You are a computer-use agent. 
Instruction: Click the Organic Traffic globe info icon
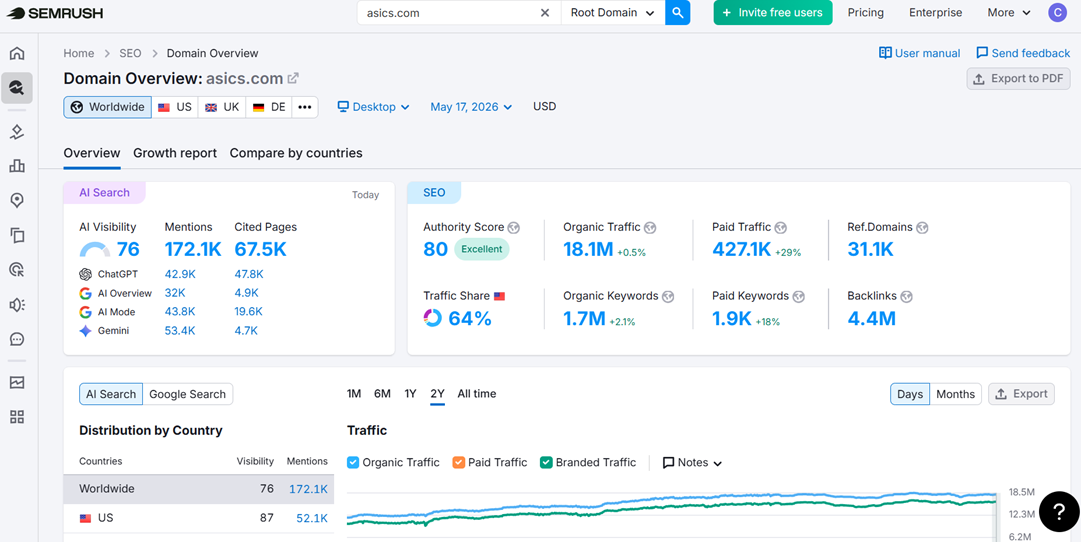click(x=649, y=228)
